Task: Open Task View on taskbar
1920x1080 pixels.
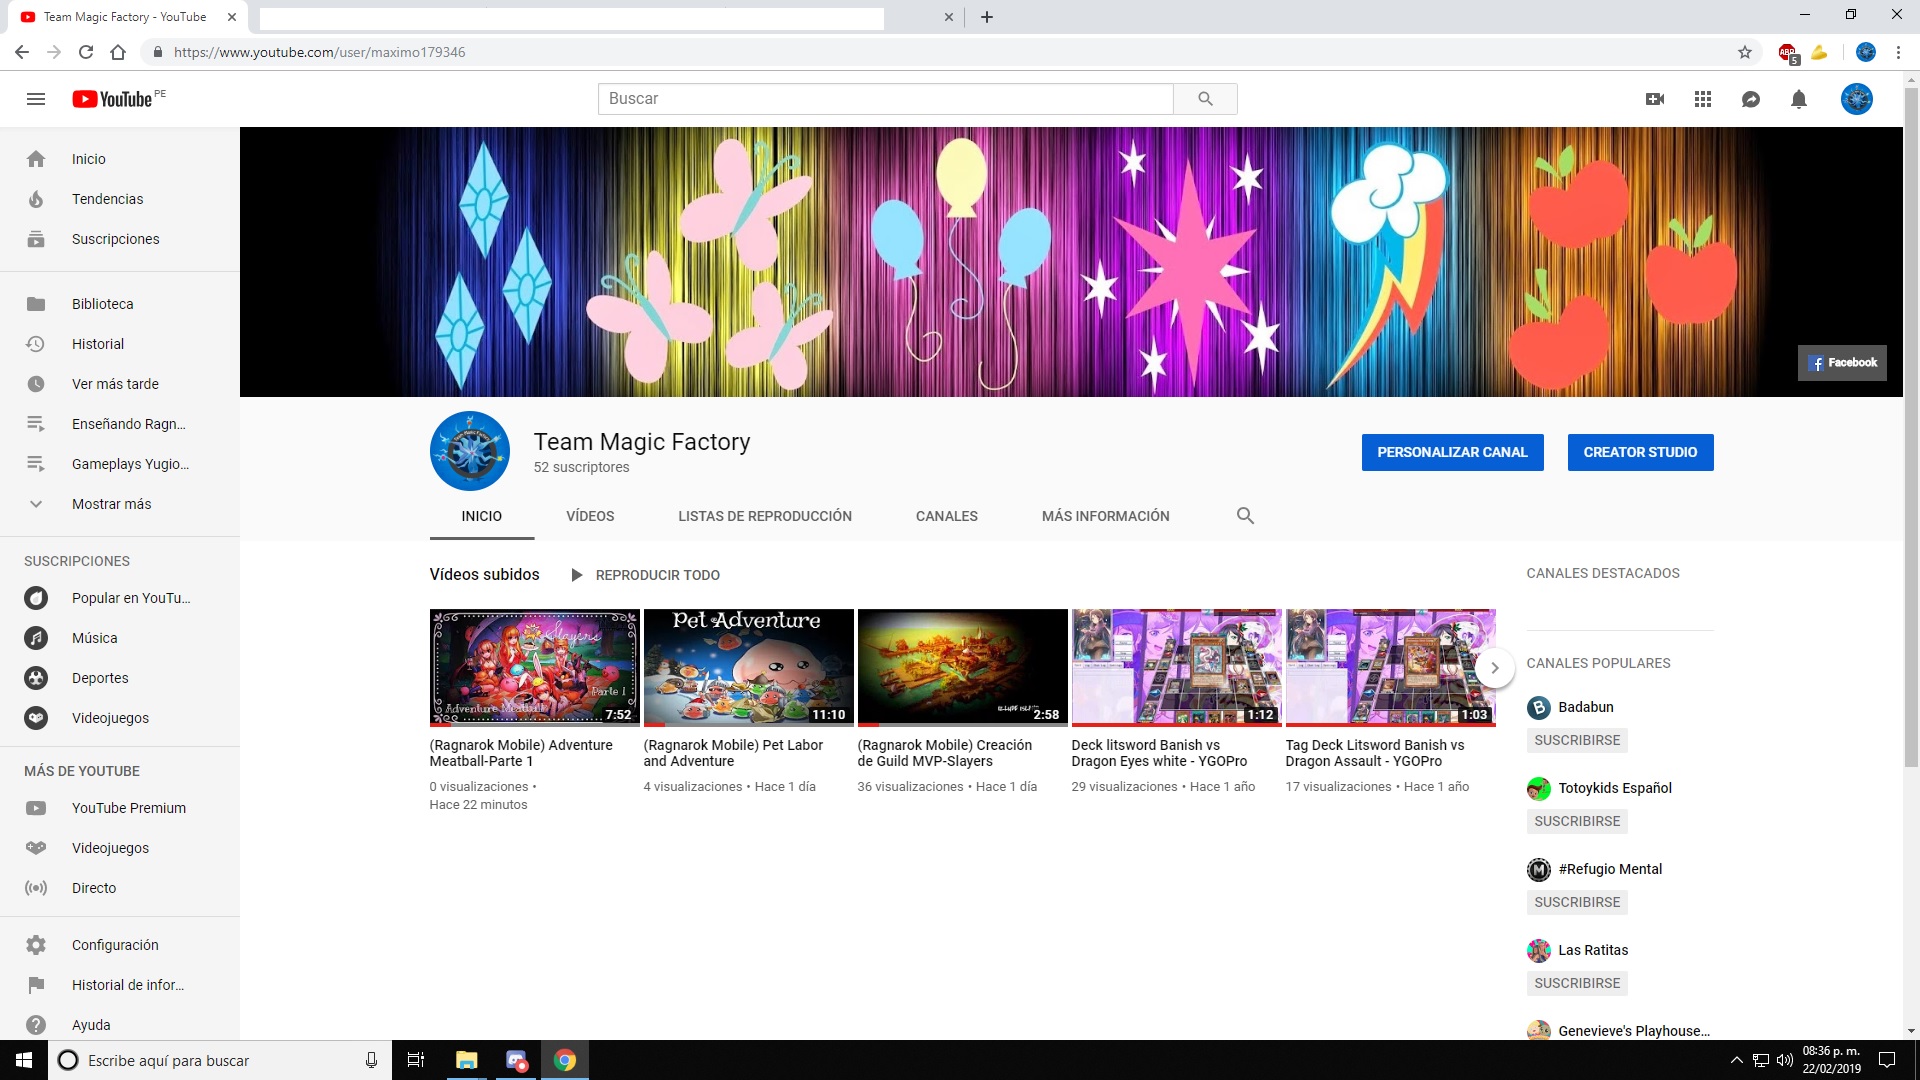Action: pyautogui.click(x=416, y=1060)
